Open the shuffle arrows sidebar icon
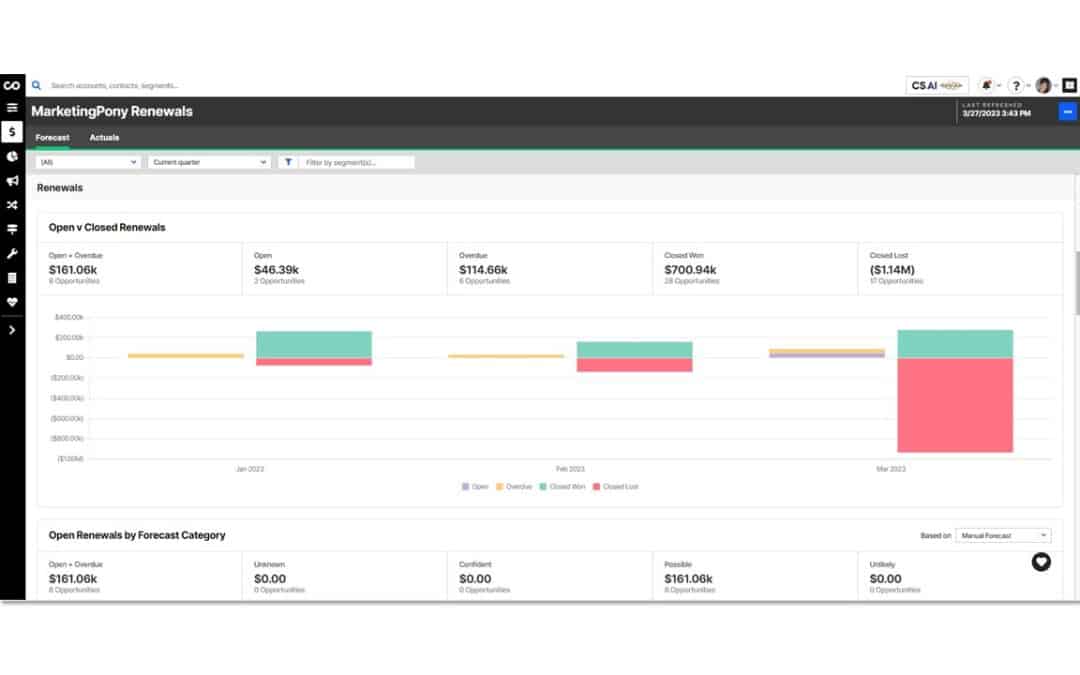The width and height of the screenshot is (1080, 675). point(12,205)
